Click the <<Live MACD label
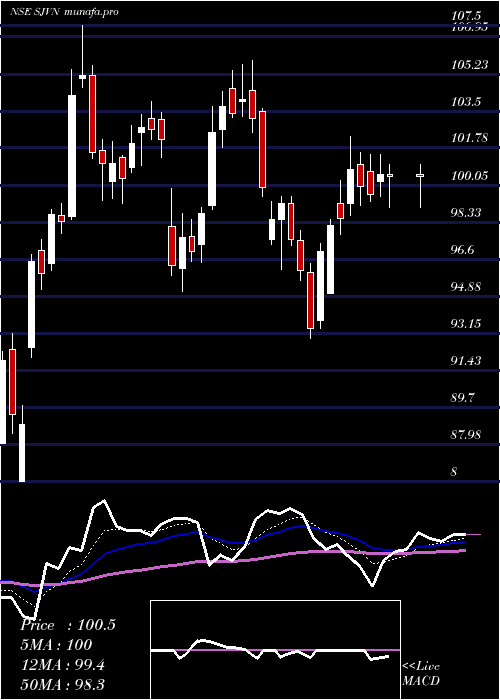Viewport: 500px width, 700px height. 421,674
